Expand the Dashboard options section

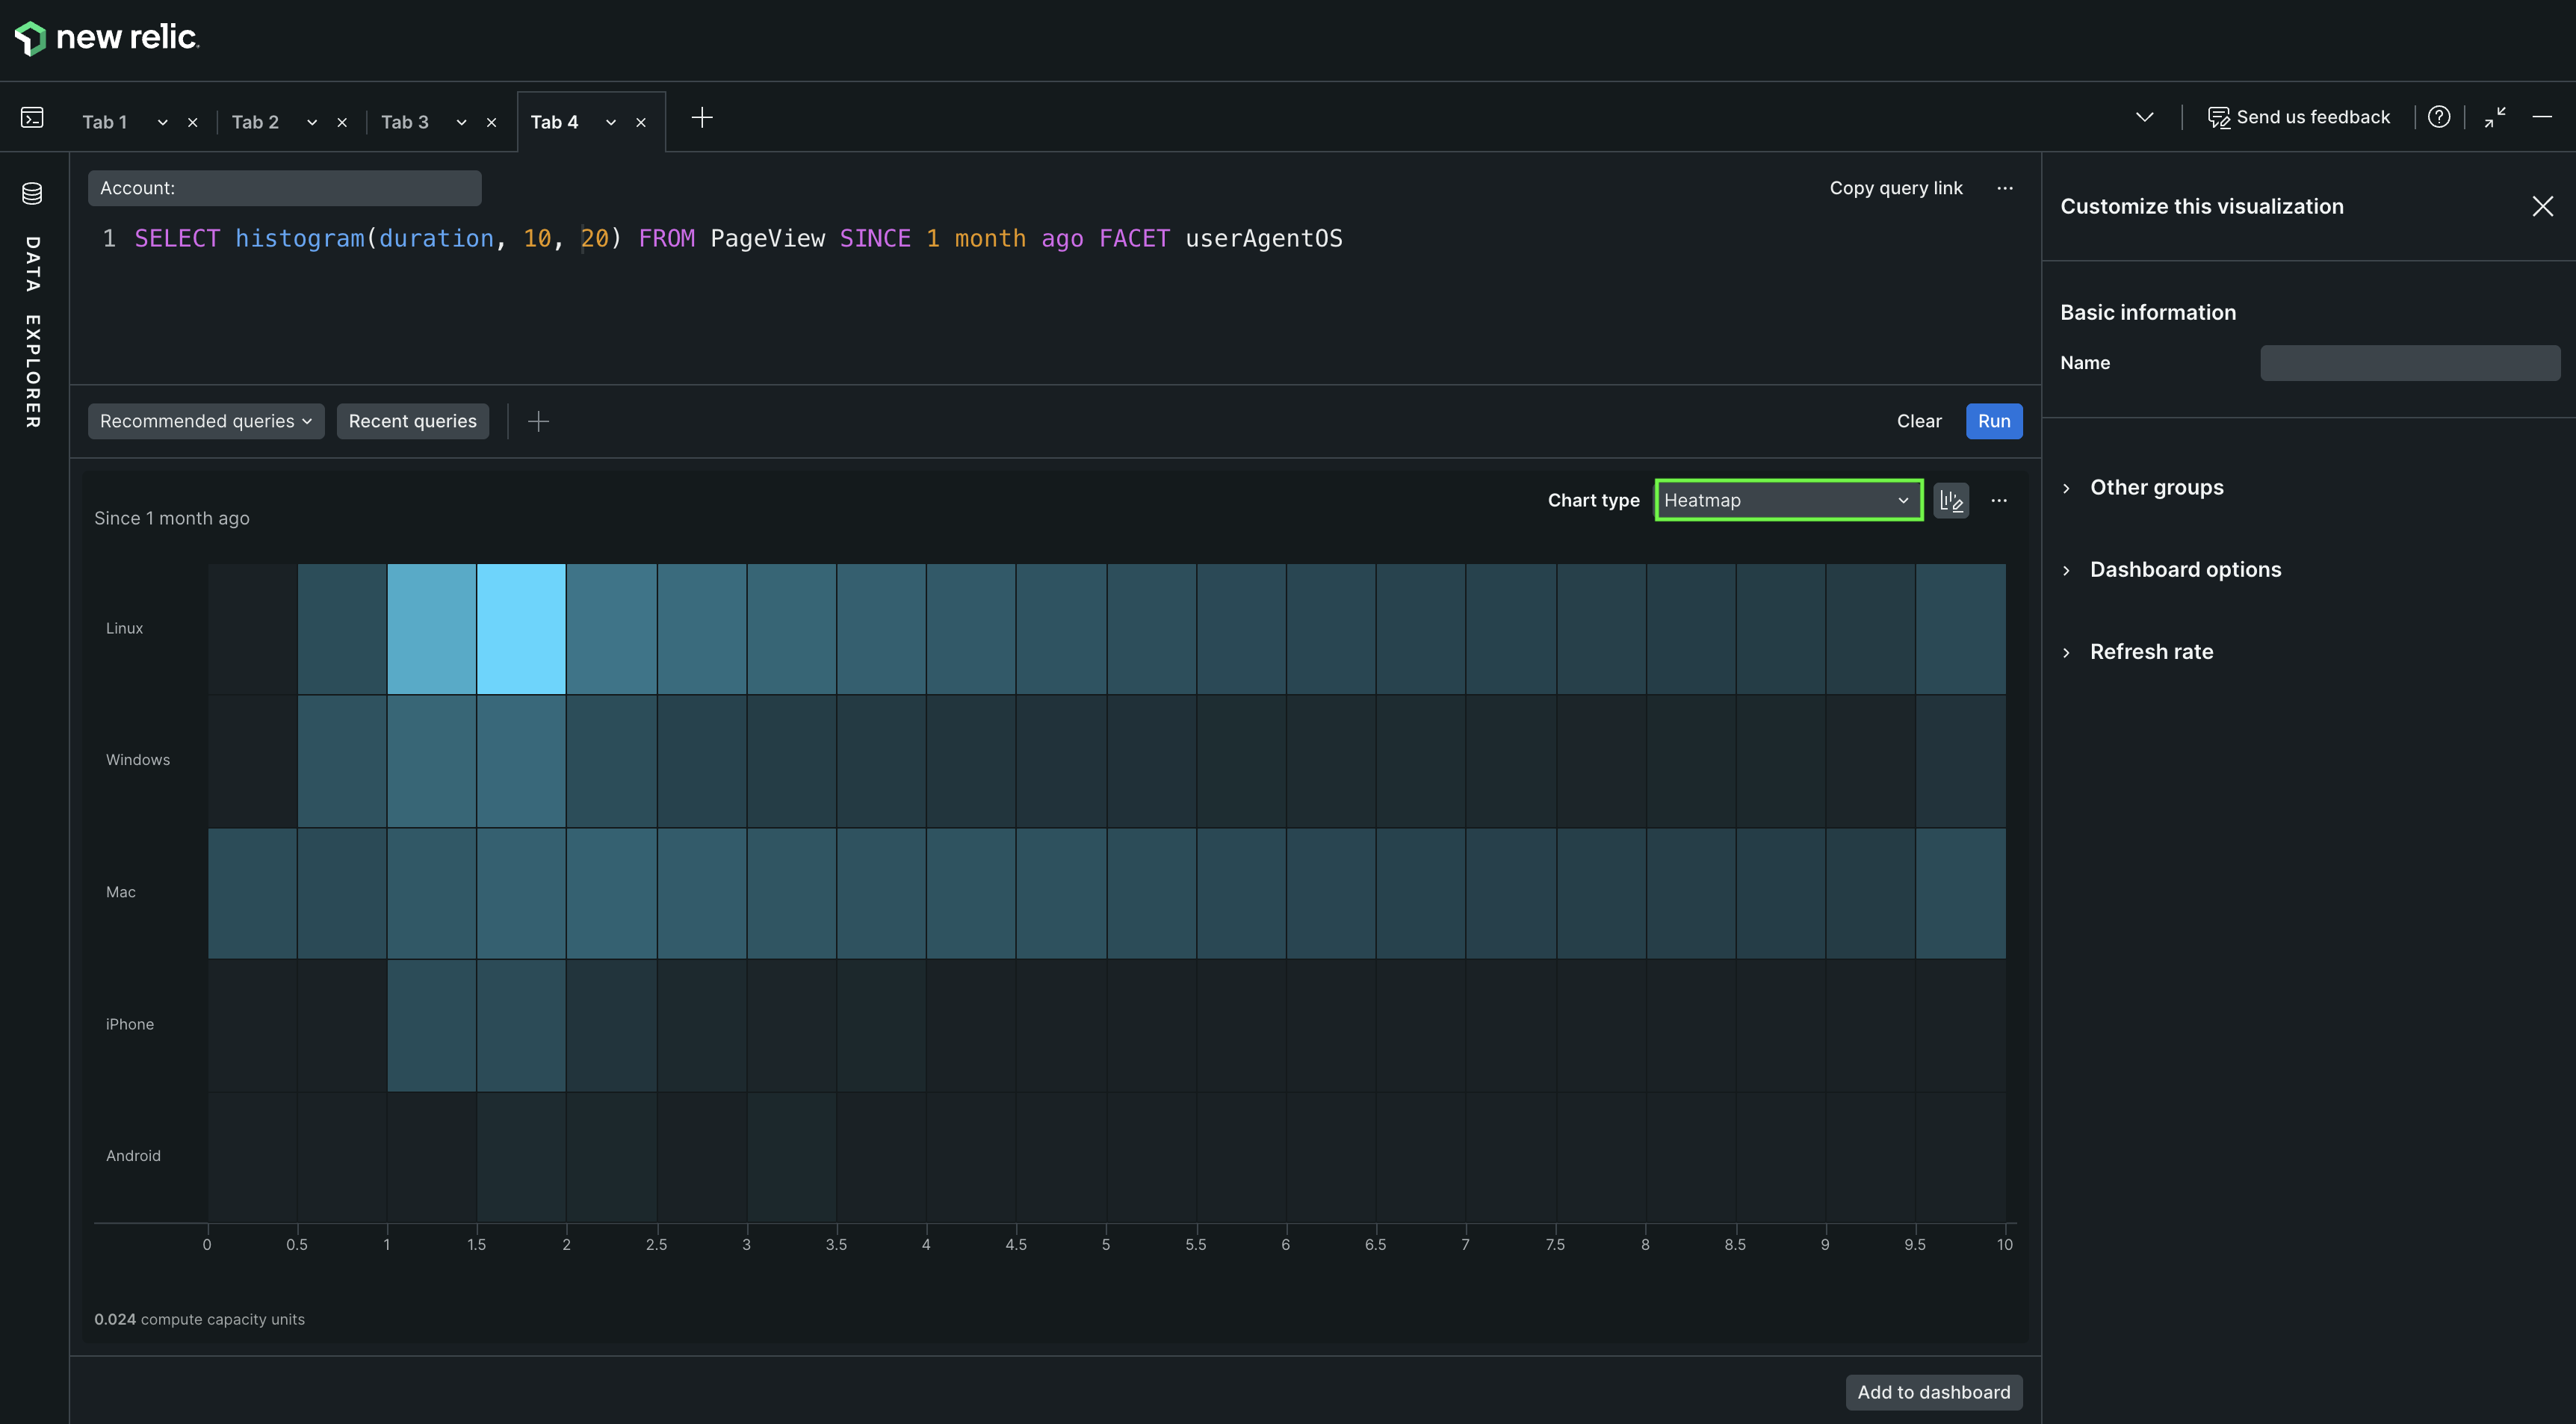point(2185,569)
